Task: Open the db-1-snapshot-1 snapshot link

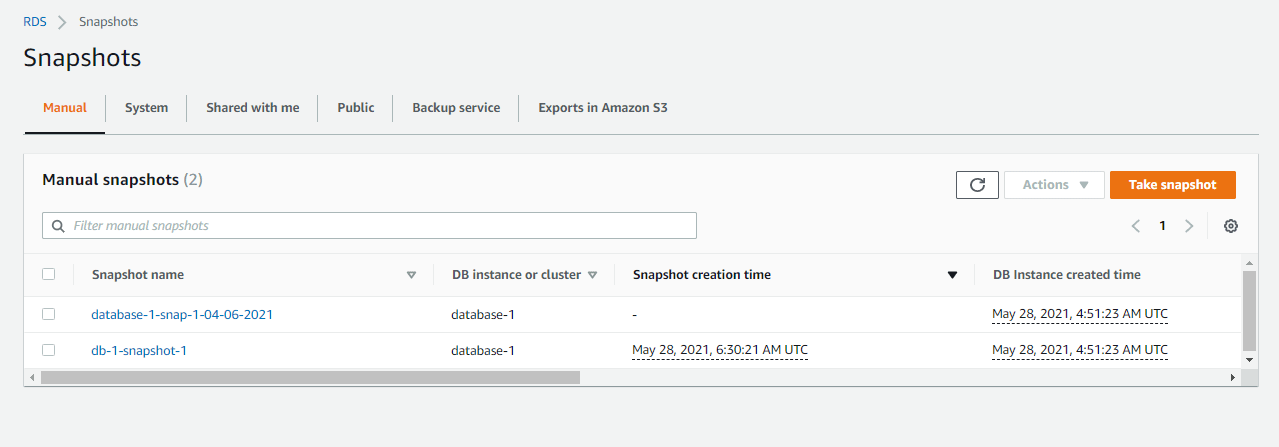Action: point(139,350)
